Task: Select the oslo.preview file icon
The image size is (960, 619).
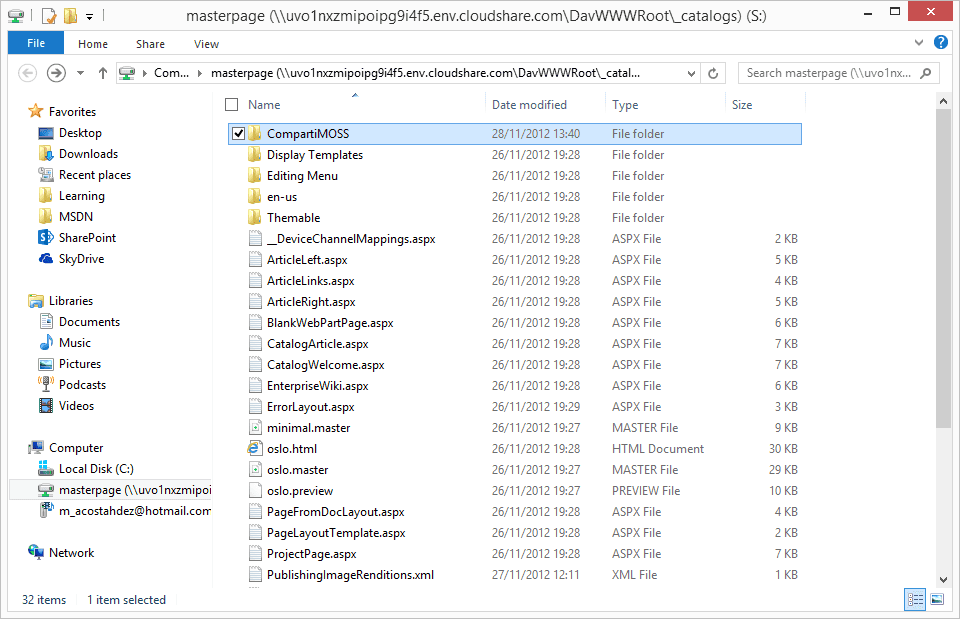Action: 255,490
